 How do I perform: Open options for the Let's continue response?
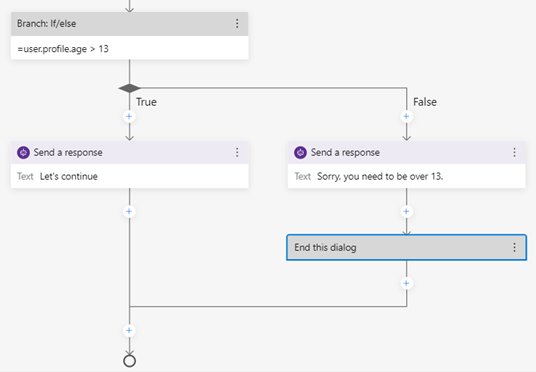coord(237,152)
